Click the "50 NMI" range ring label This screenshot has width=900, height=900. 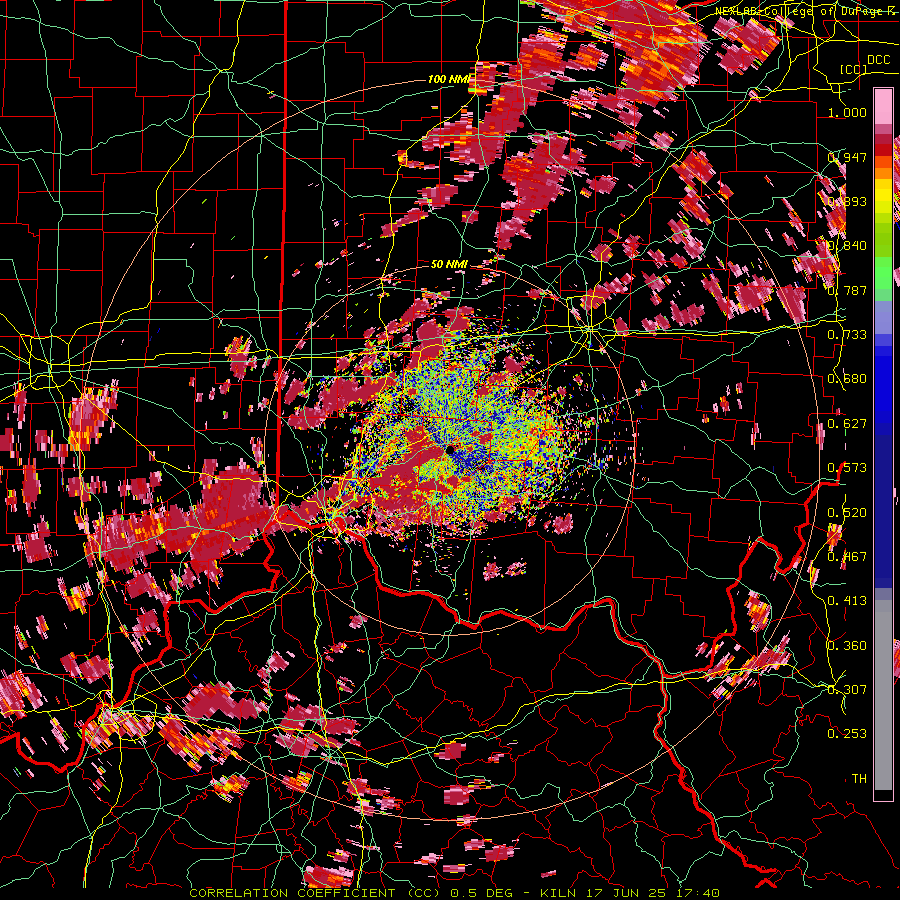pyautogui.click(x=449, y=264)
